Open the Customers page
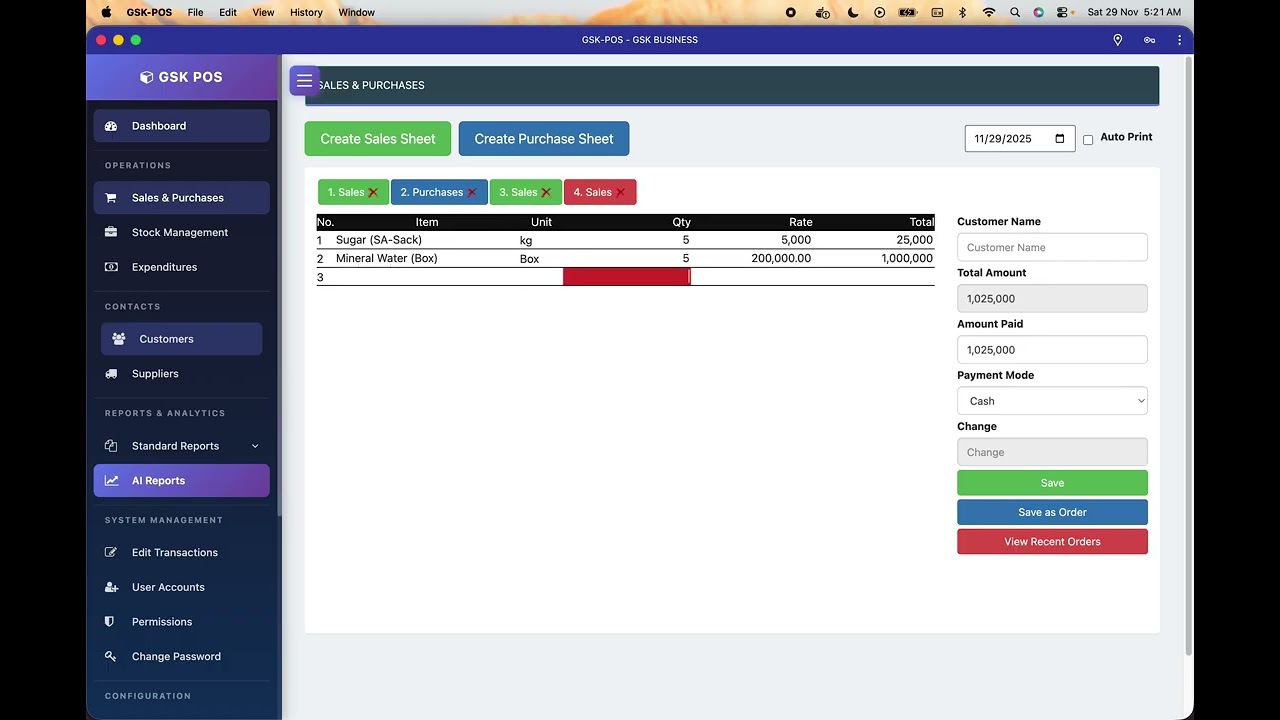The image size is (1280, 720). click(x=182, y=339)
